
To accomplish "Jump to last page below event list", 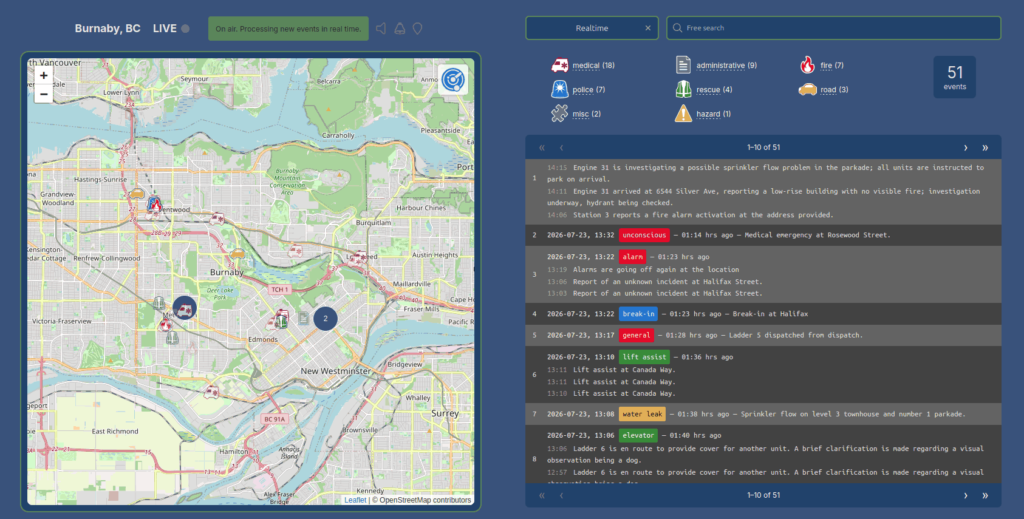I will click(985, 495).
